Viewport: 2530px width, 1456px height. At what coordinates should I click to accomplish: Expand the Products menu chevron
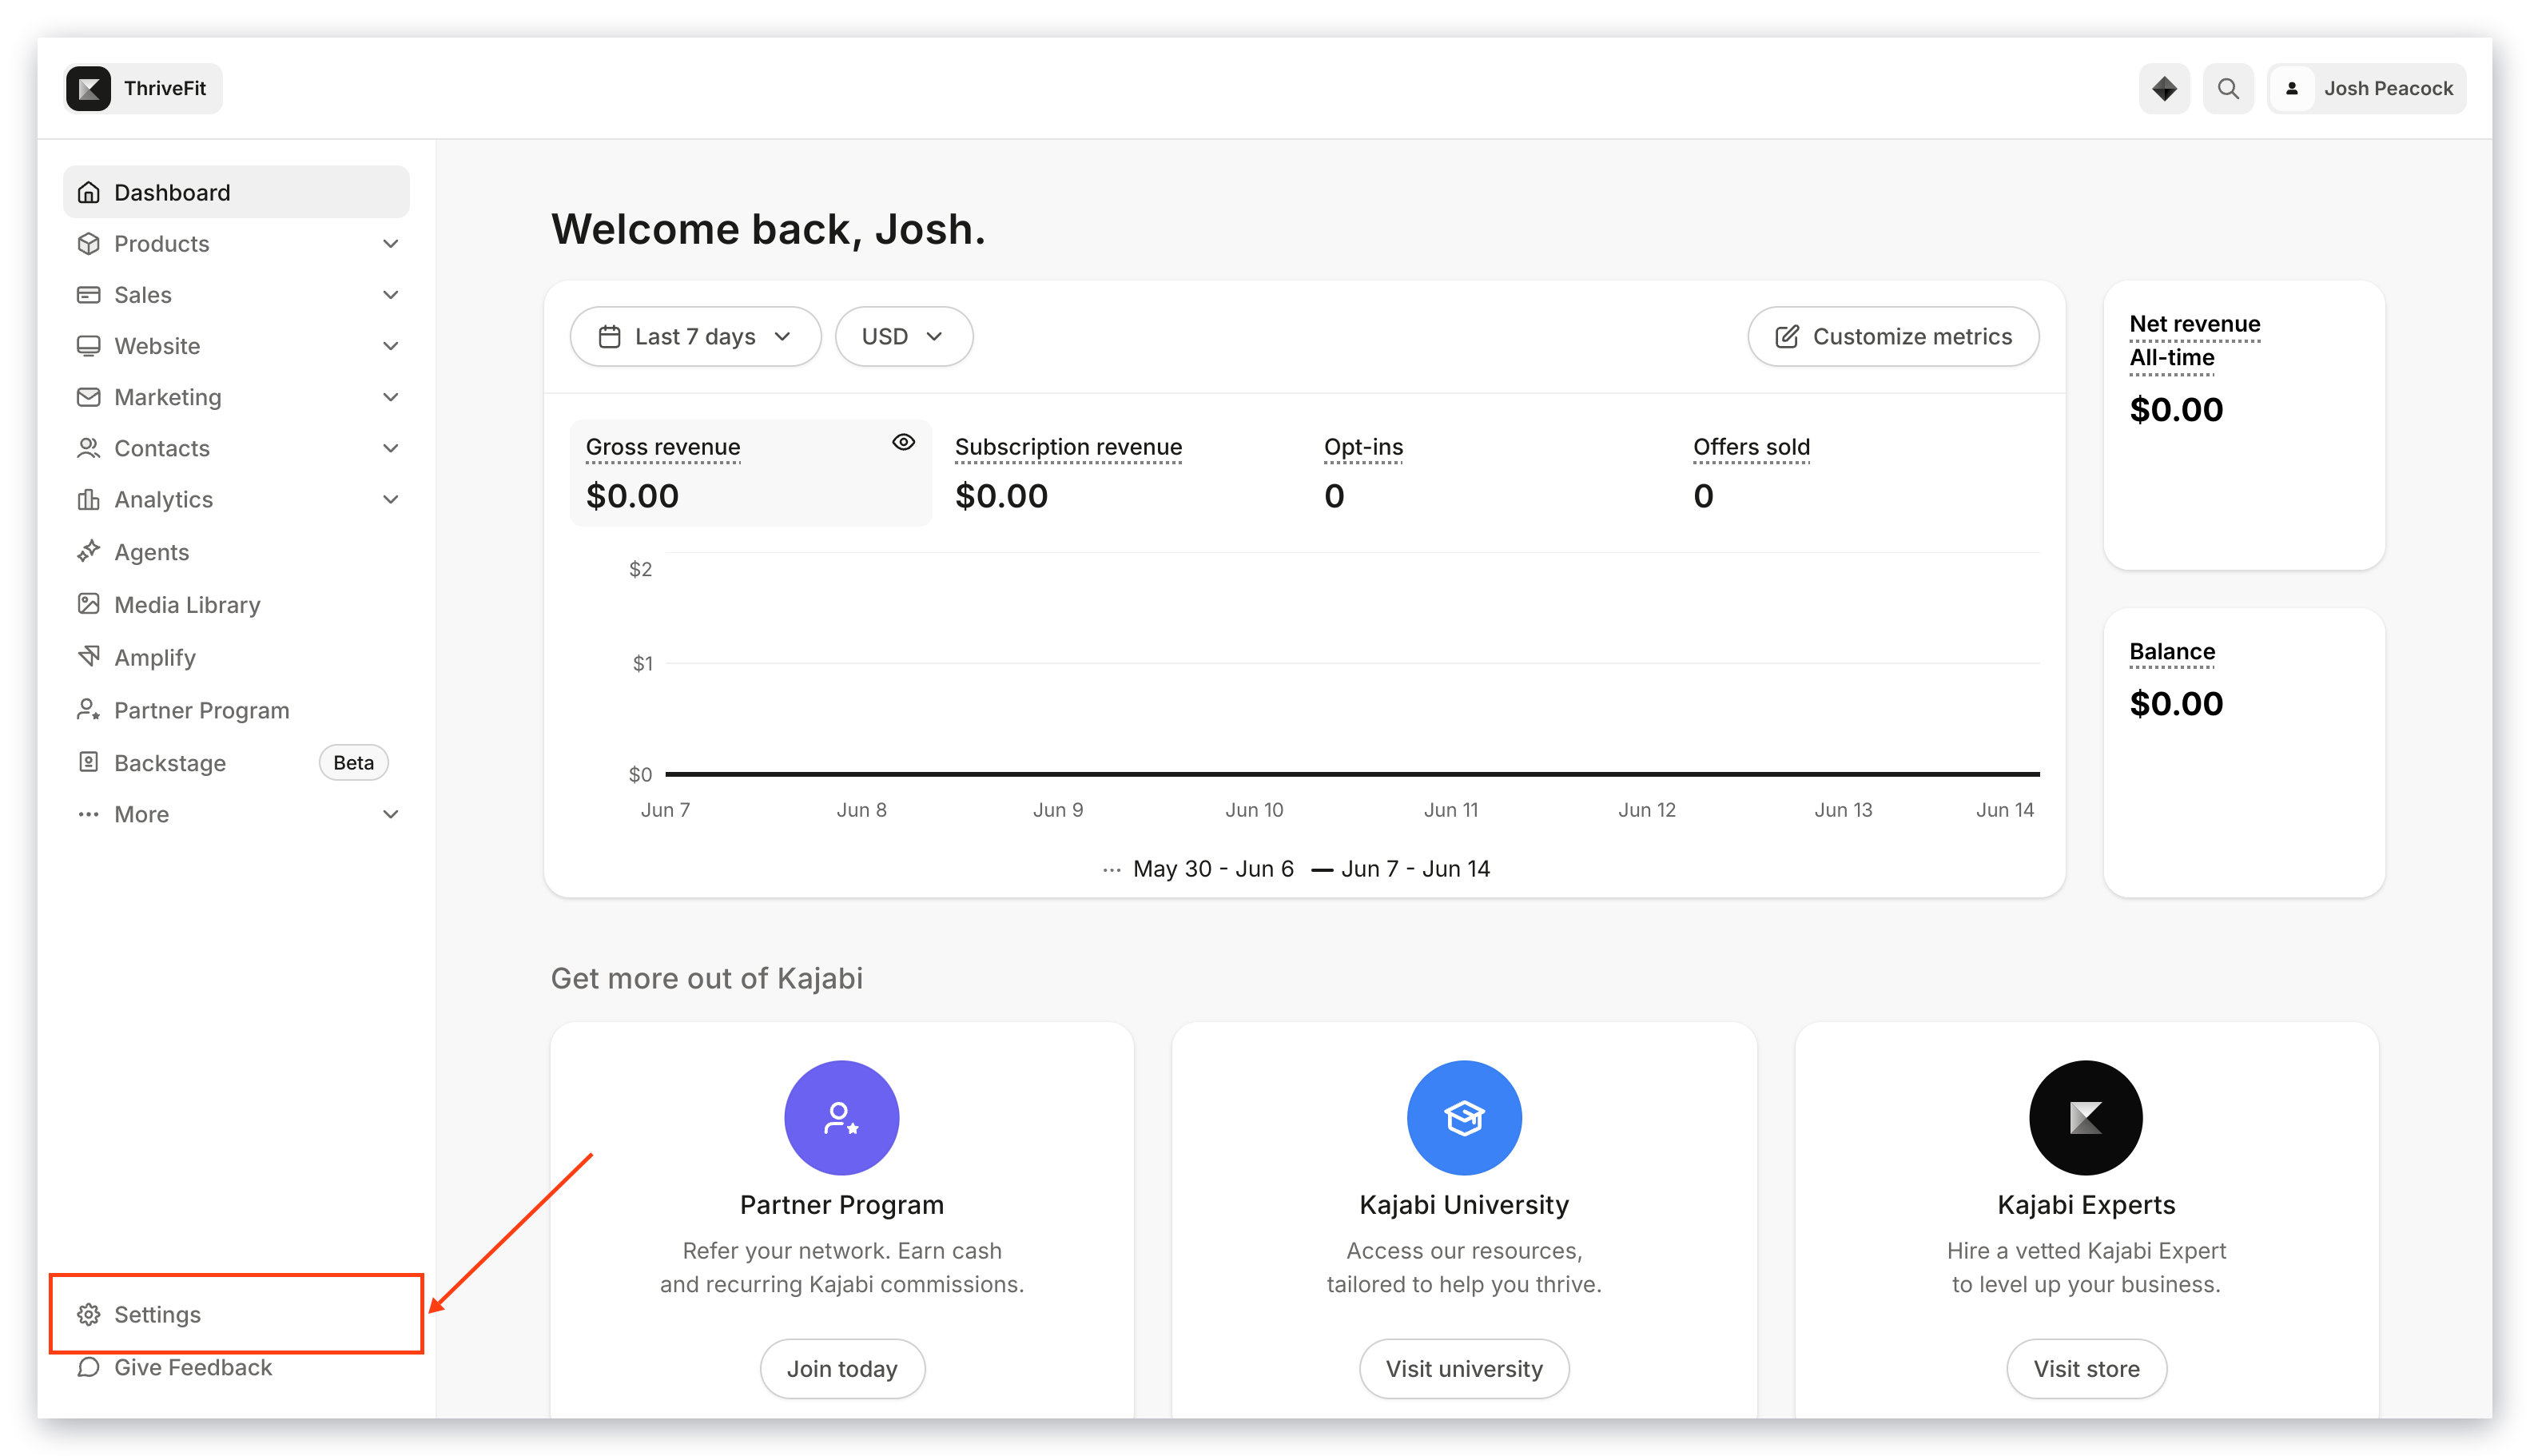(x=391, y=244)
